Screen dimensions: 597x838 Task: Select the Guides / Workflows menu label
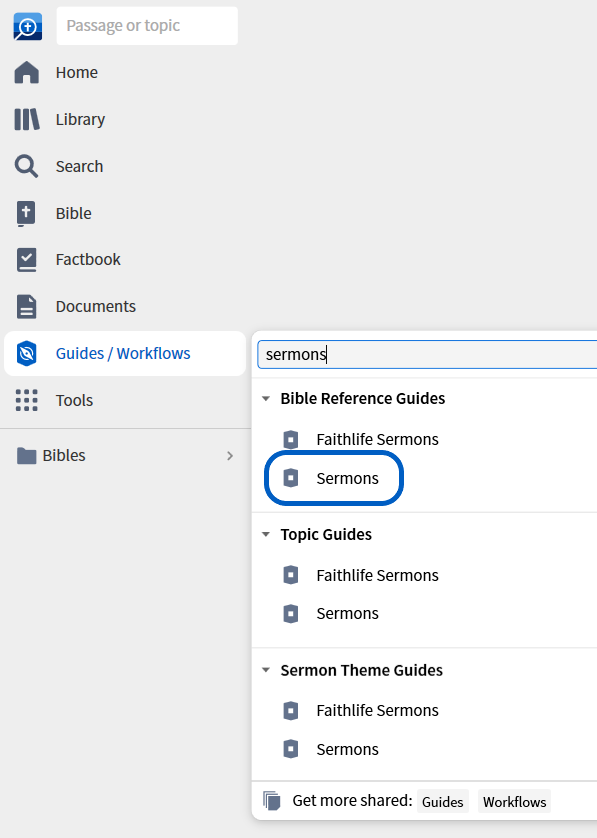[123, 354]
